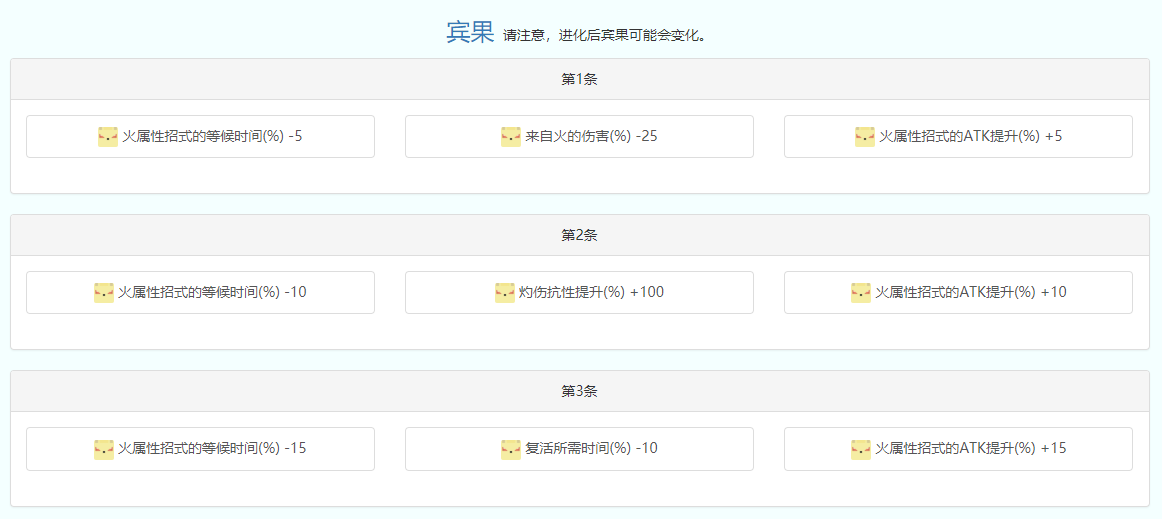Screen dimensions: 1162x519
Task: Click the 第2条 panel header
Action: [x=580, y=235]
